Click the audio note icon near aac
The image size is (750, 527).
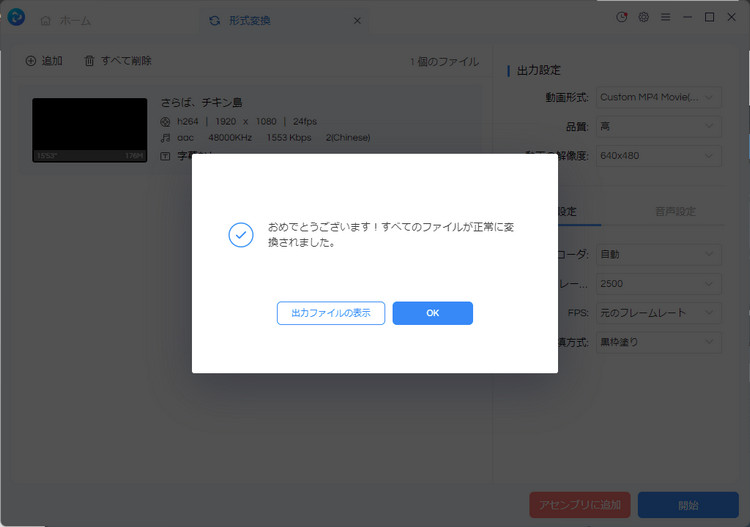click(165, 138)
